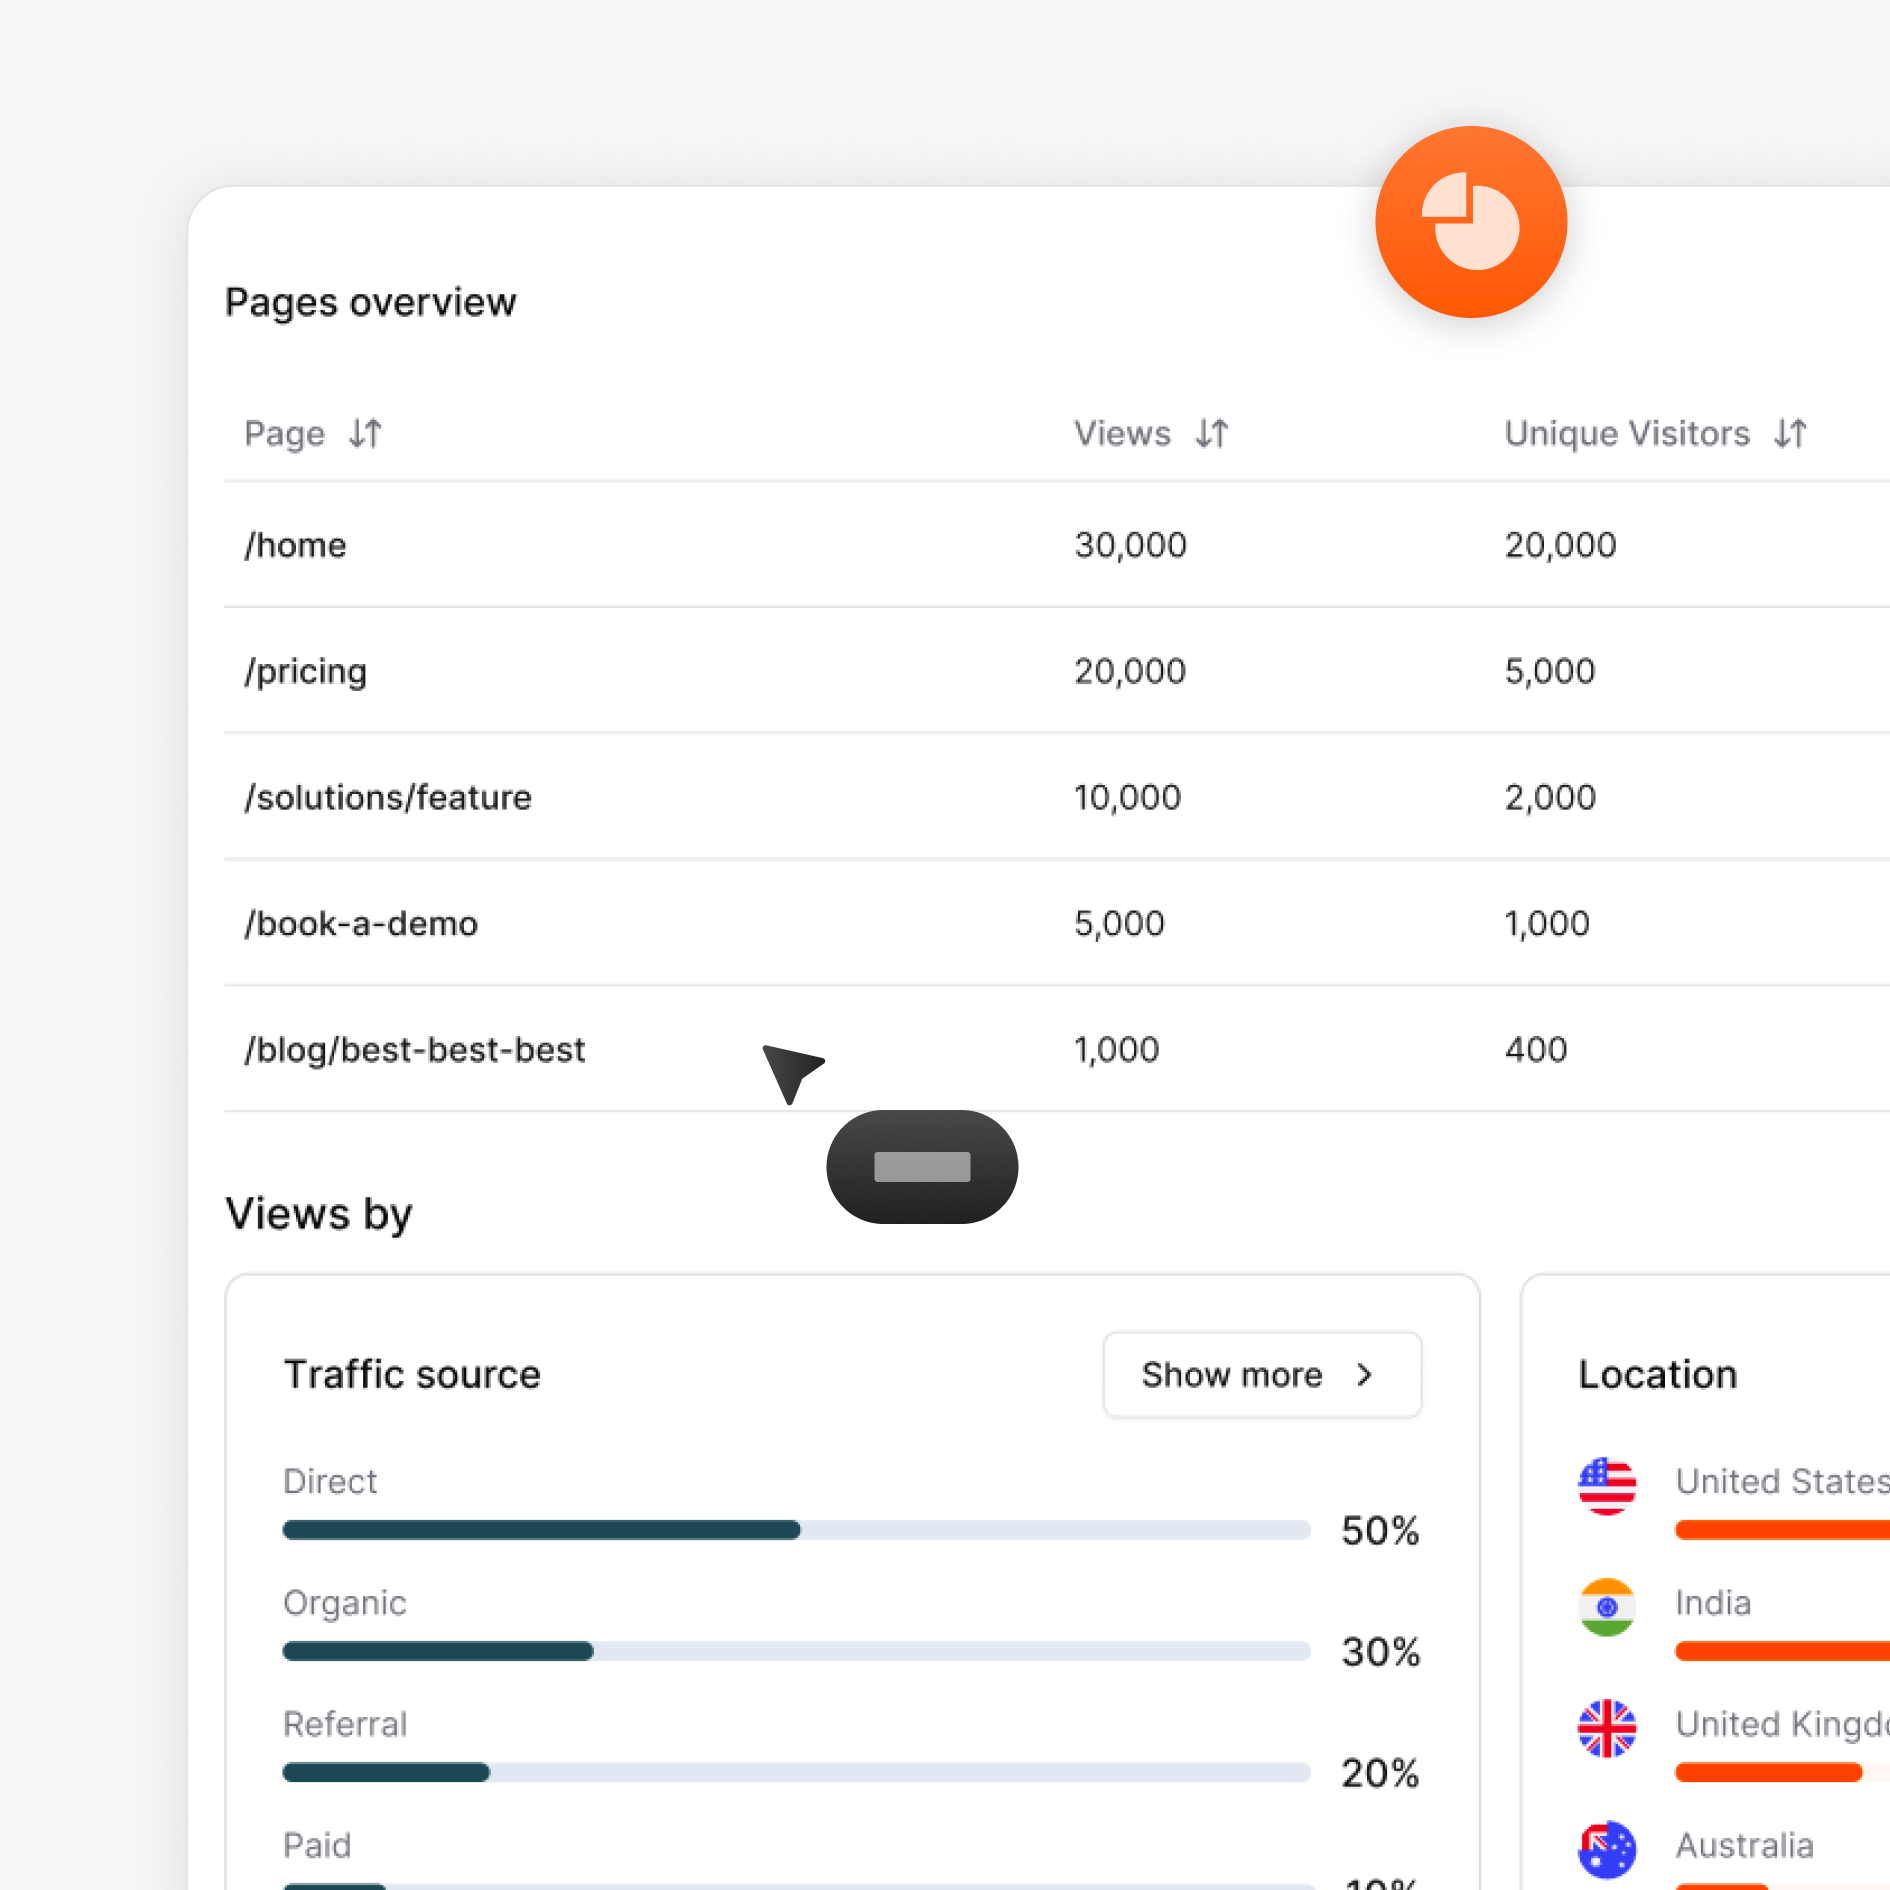
Task: Click the Pages overview heading
Action: click(370, 302)
